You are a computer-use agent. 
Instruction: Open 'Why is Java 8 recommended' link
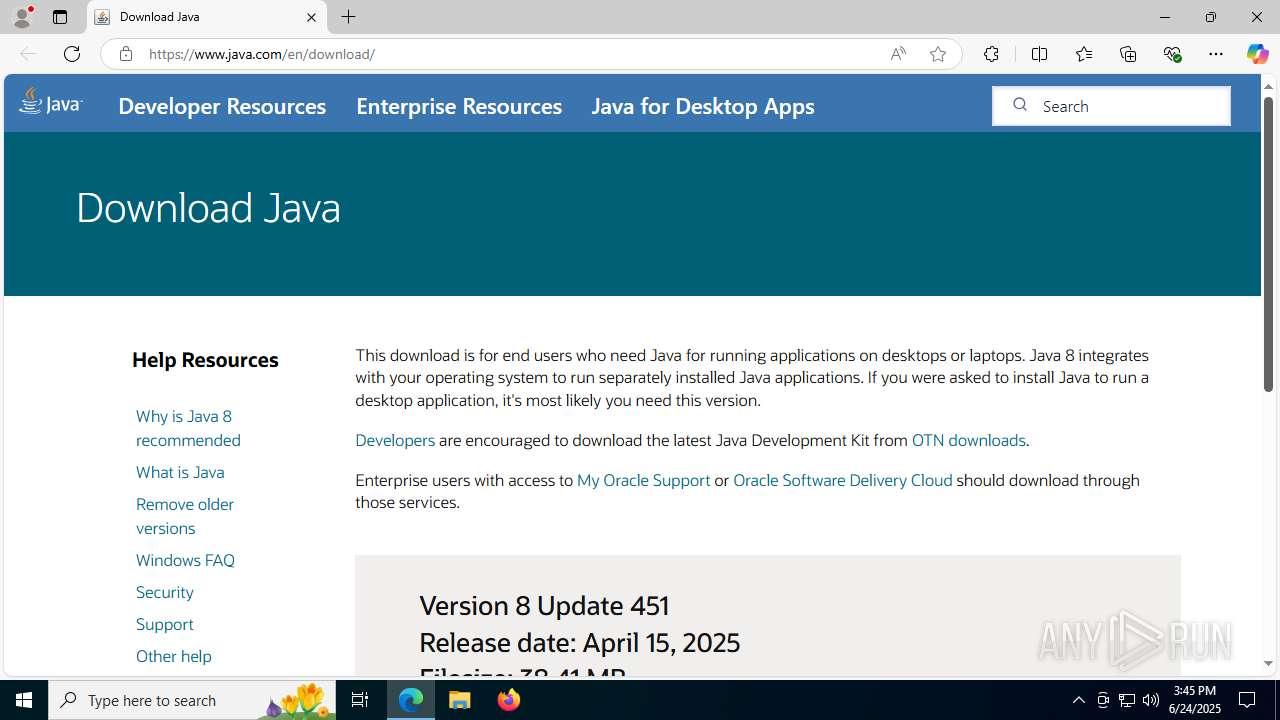click(188, 428)
